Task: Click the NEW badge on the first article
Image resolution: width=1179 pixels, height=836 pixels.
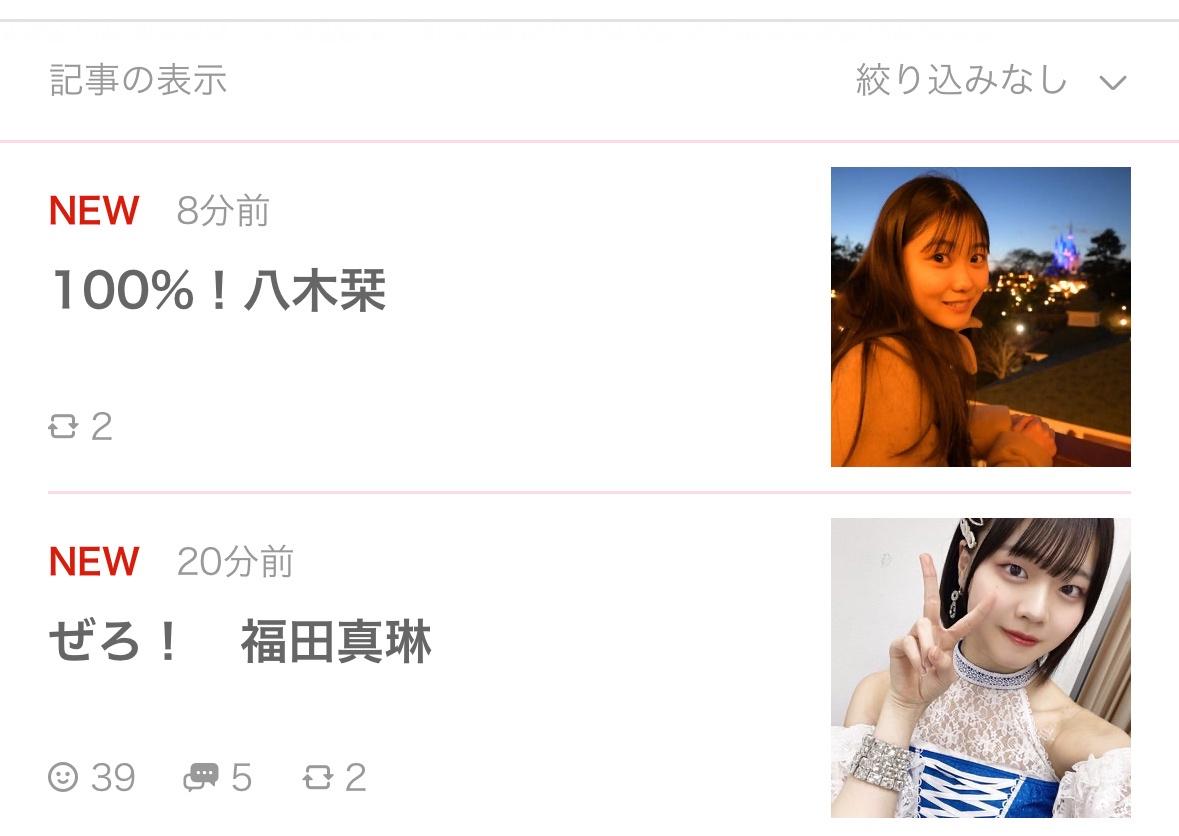Action: click(x=94, y=211)
